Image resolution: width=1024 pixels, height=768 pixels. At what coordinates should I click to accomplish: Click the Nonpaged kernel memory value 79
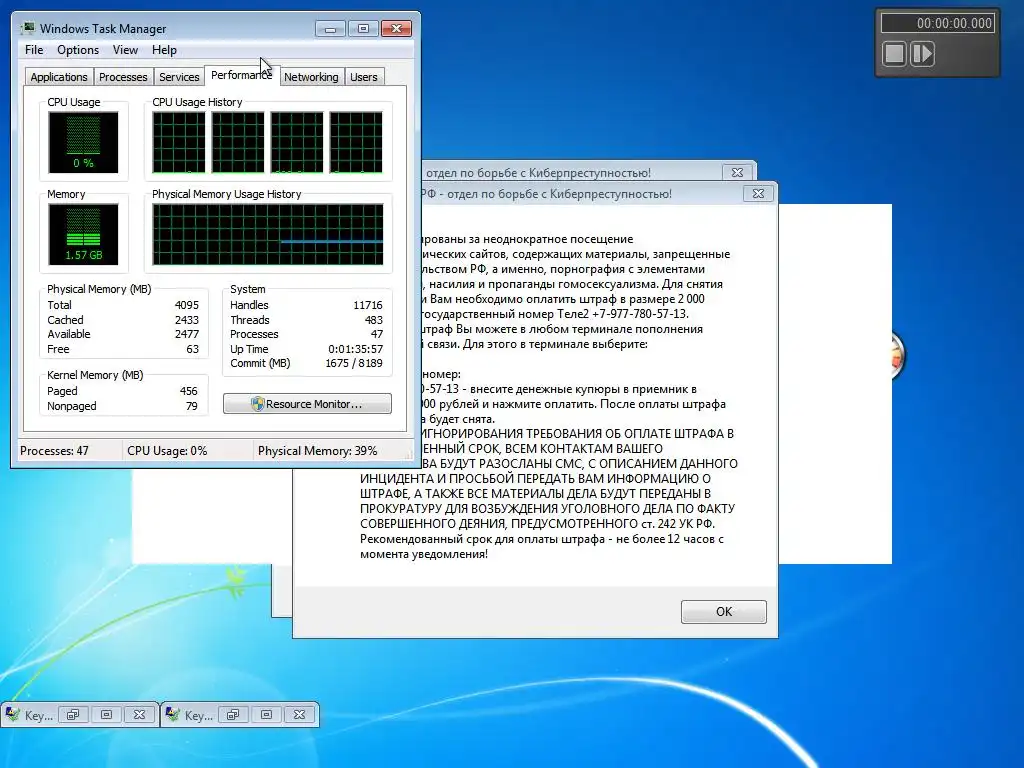pyautogui.click(x=191, y=406)
